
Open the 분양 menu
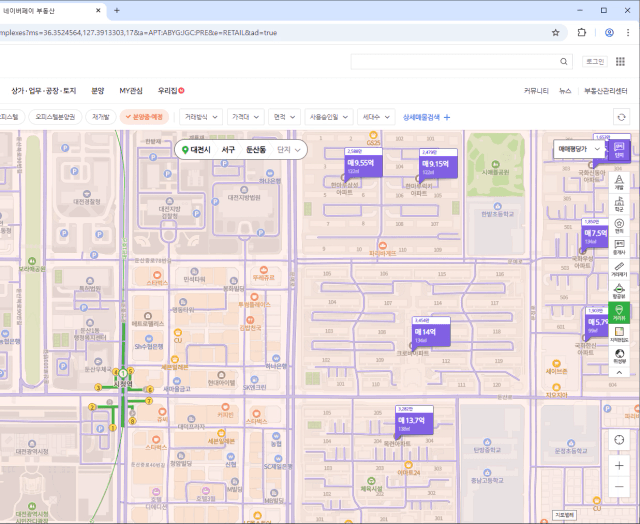click(98, 91)
